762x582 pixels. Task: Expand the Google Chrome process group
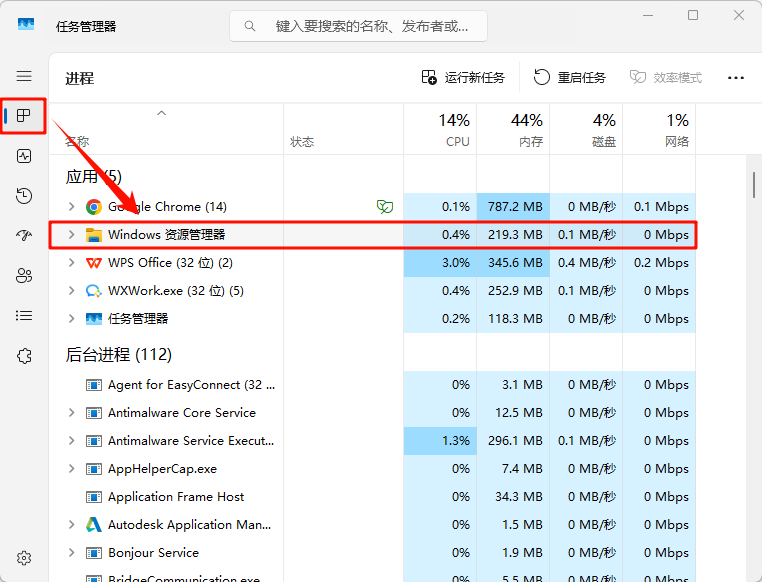[71, 207]
